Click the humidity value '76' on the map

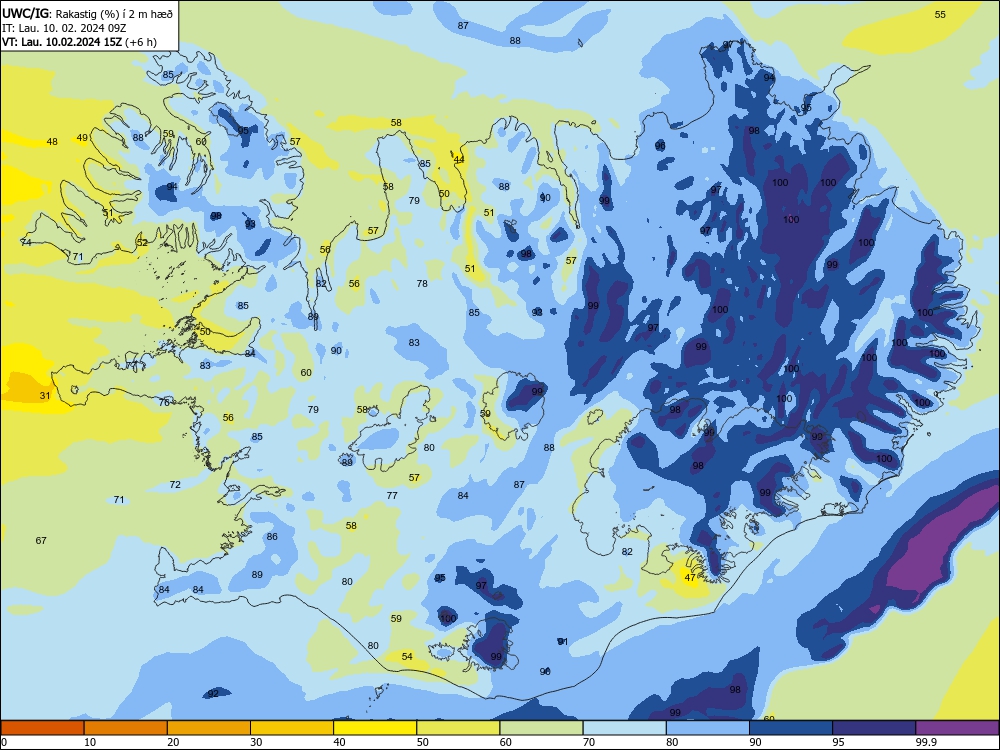click(165, 402)
